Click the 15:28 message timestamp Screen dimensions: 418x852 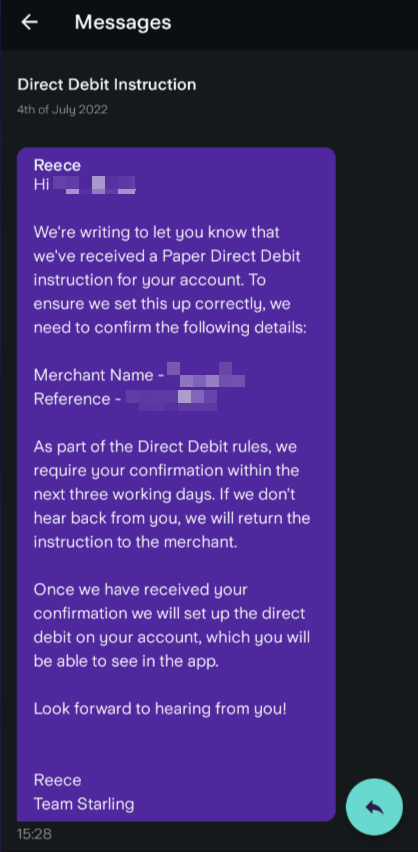34,834
